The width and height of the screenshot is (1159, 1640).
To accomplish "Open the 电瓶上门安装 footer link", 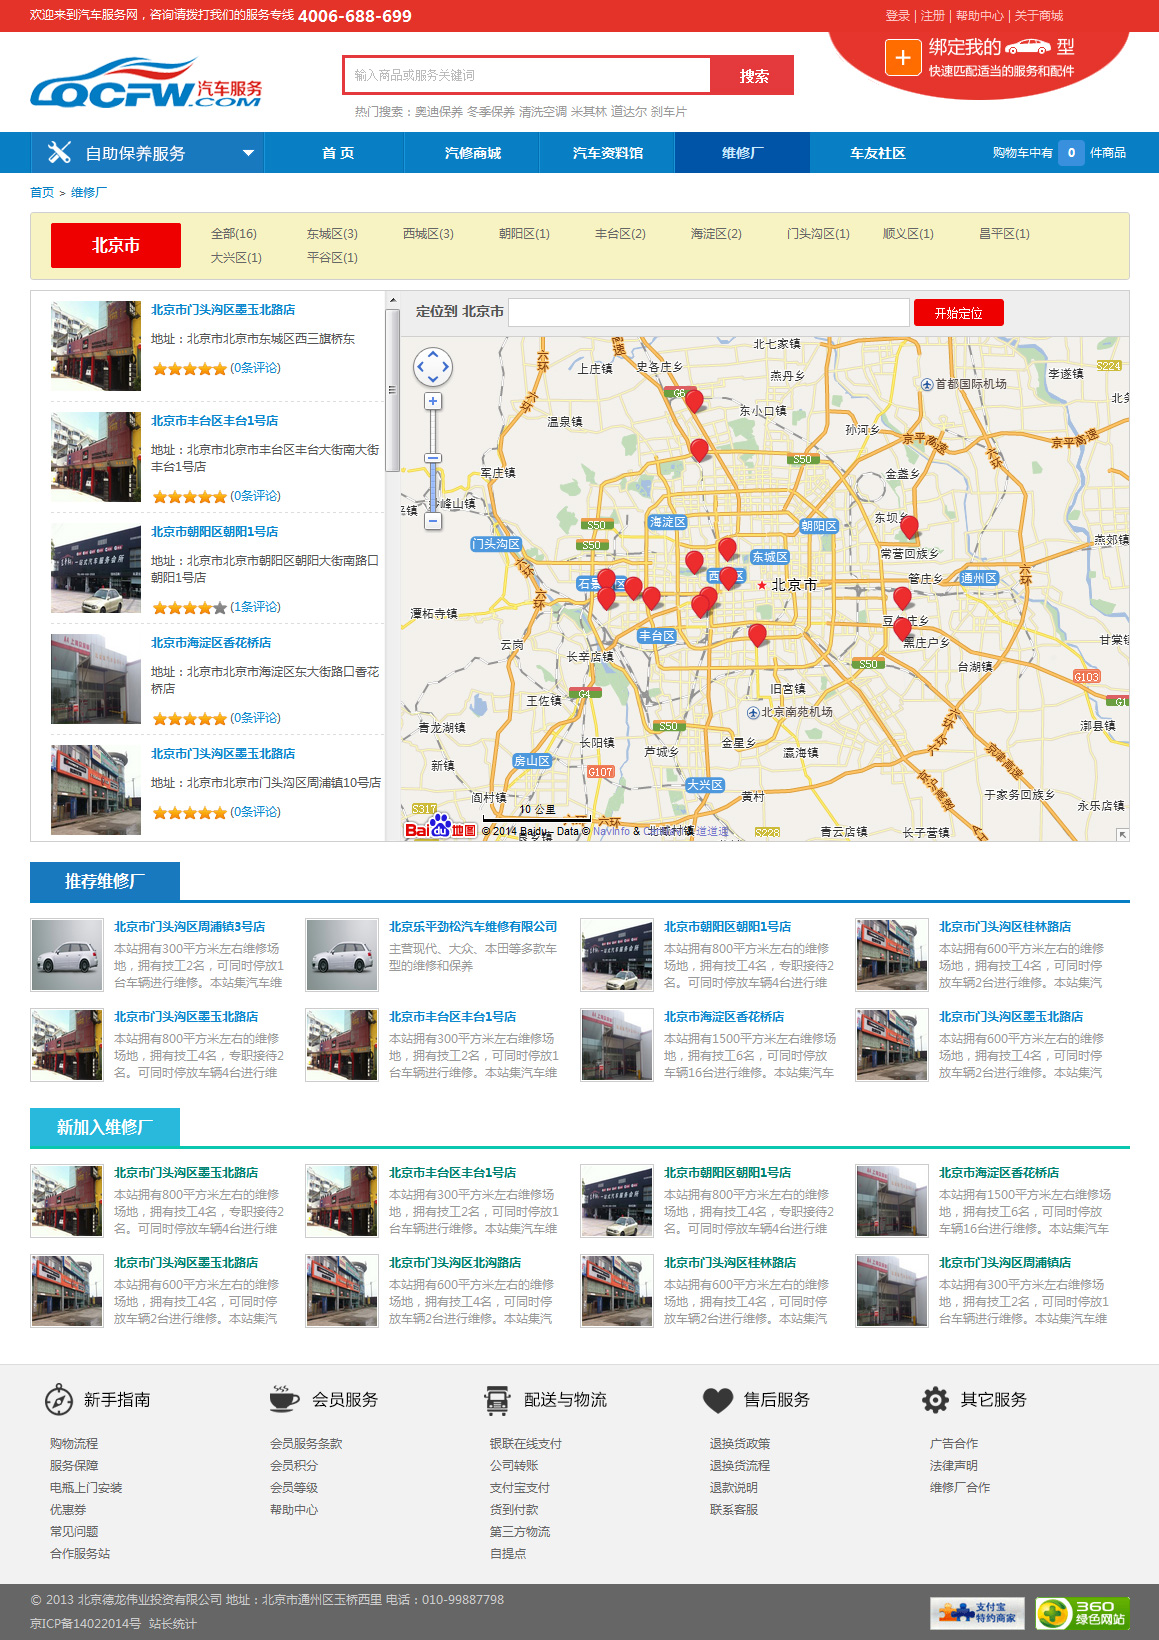I will point(86,1488).
